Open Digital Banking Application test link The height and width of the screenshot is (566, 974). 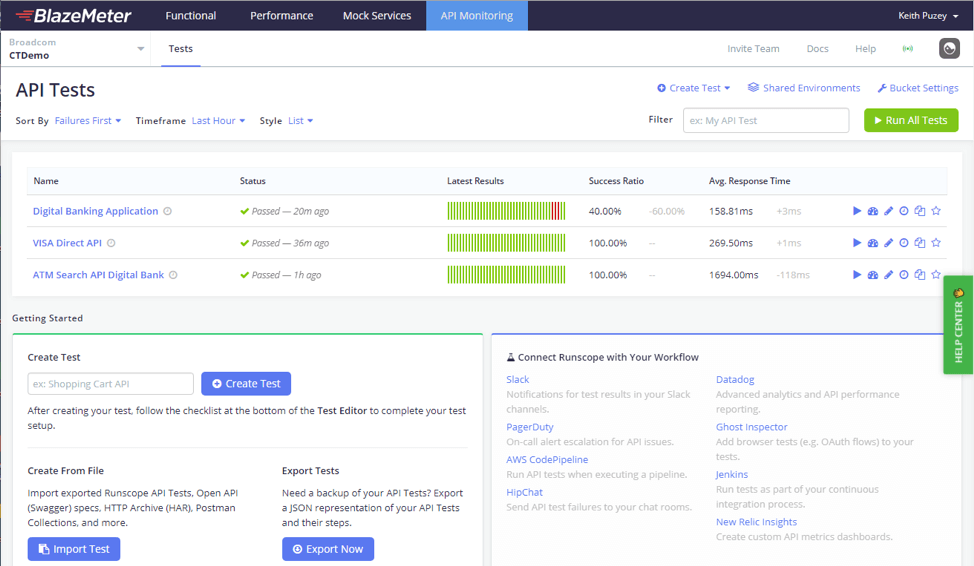coord(96,211)
